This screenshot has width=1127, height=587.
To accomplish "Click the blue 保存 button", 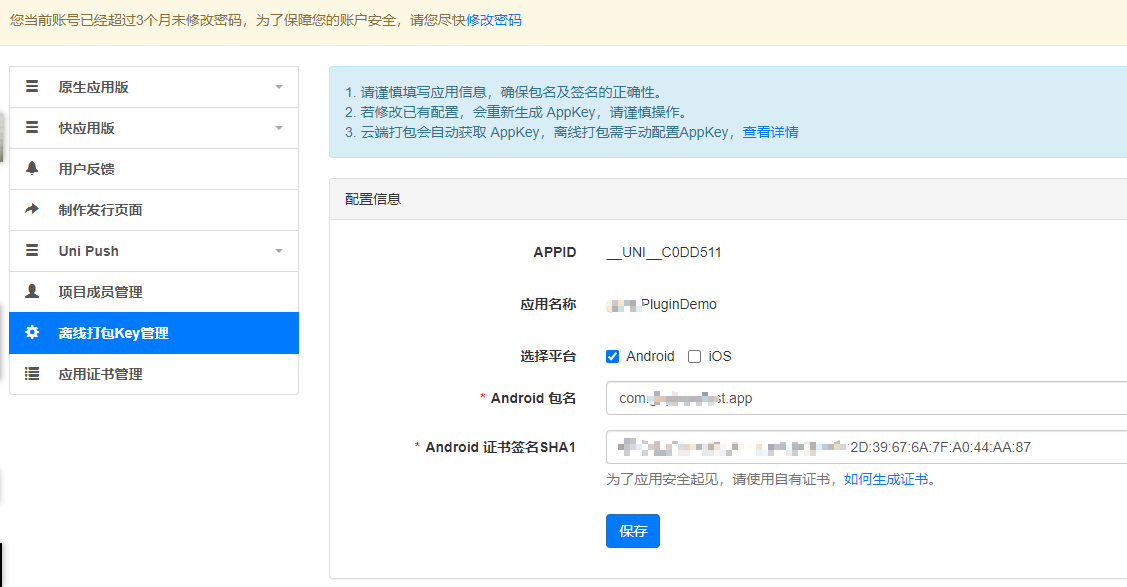I will pos(632,531).
